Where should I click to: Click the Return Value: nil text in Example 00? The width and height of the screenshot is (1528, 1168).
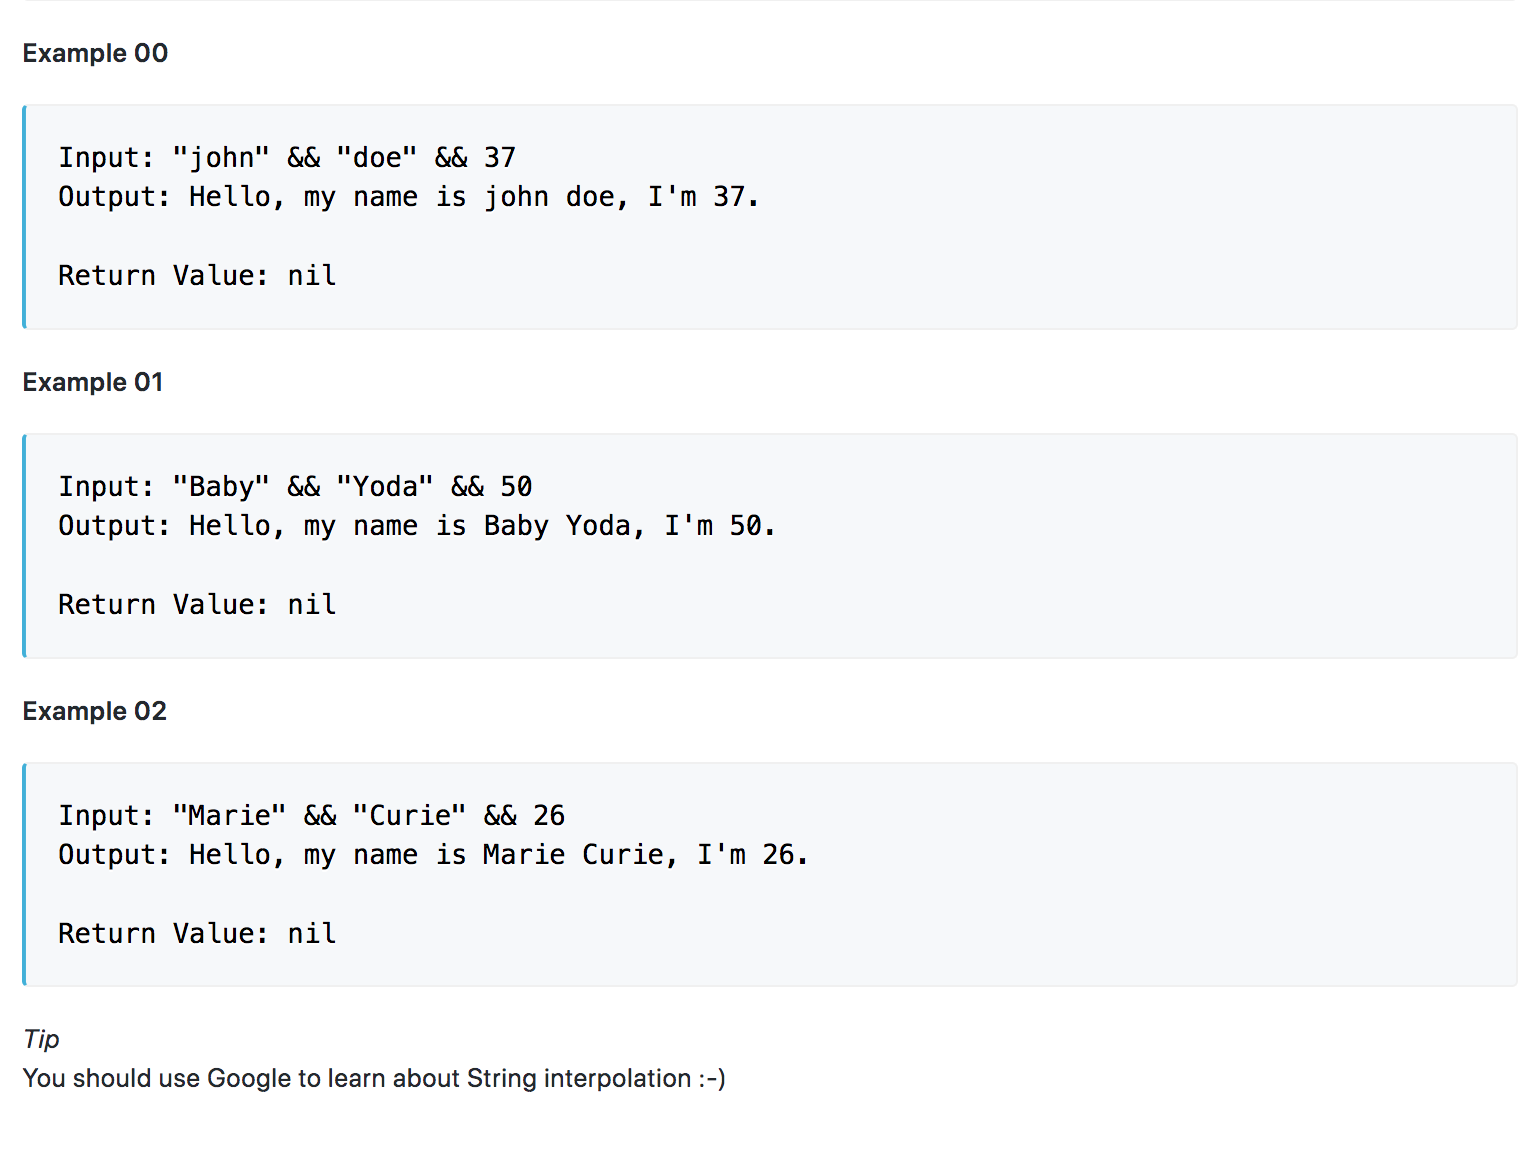[x=196, y=275]
